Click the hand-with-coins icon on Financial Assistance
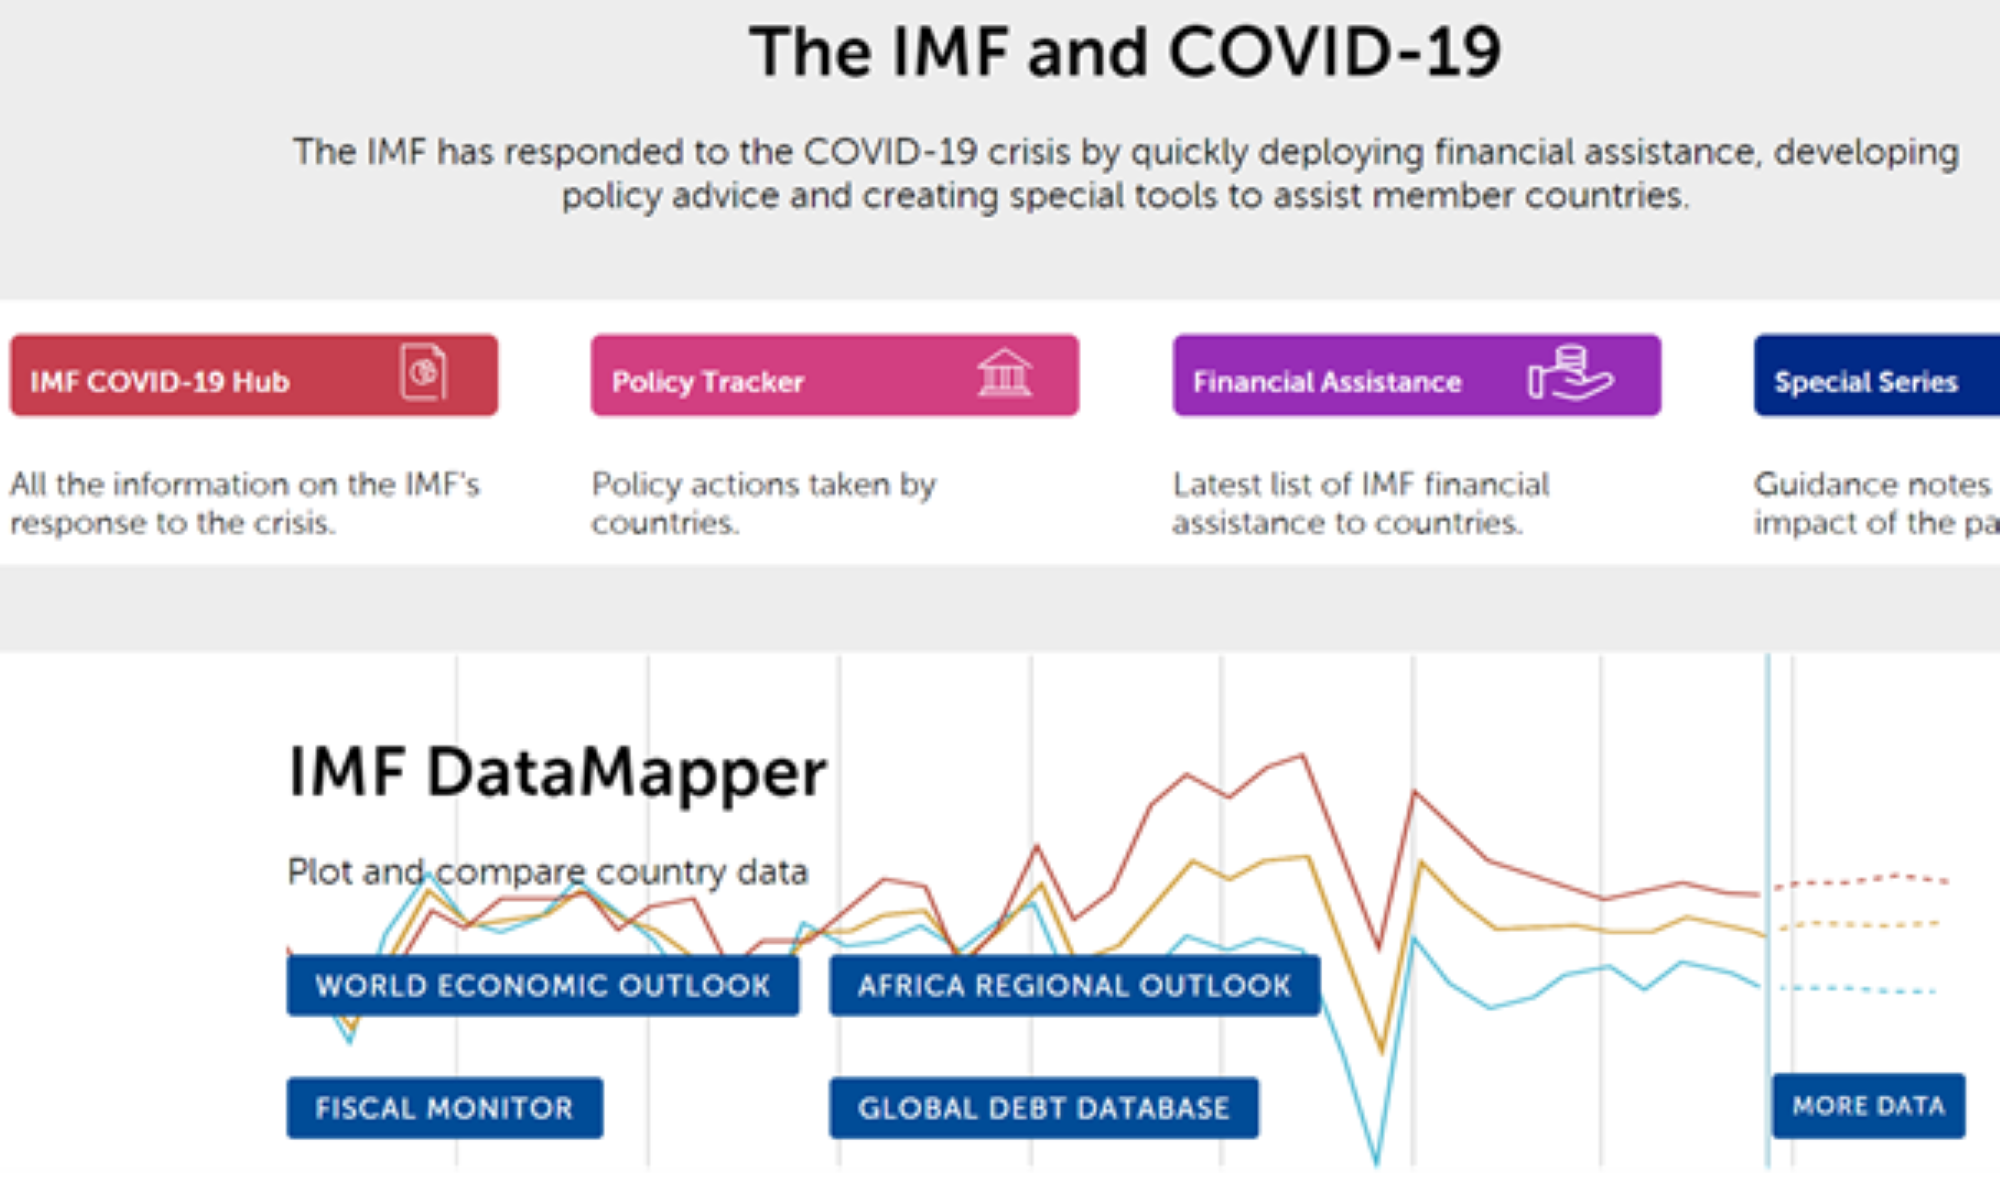 click(x=1569, y=373)
